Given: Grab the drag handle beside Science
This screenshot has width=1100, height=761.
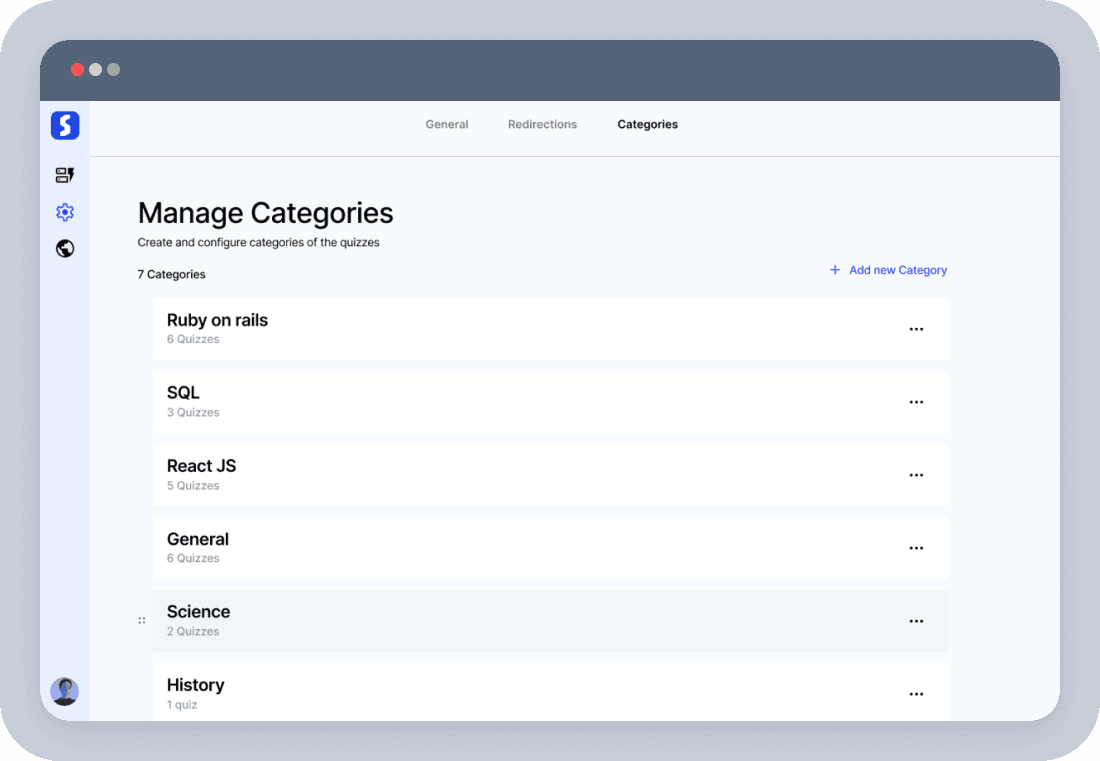Looking at the screenshot, I should click(x=141, y=621).
